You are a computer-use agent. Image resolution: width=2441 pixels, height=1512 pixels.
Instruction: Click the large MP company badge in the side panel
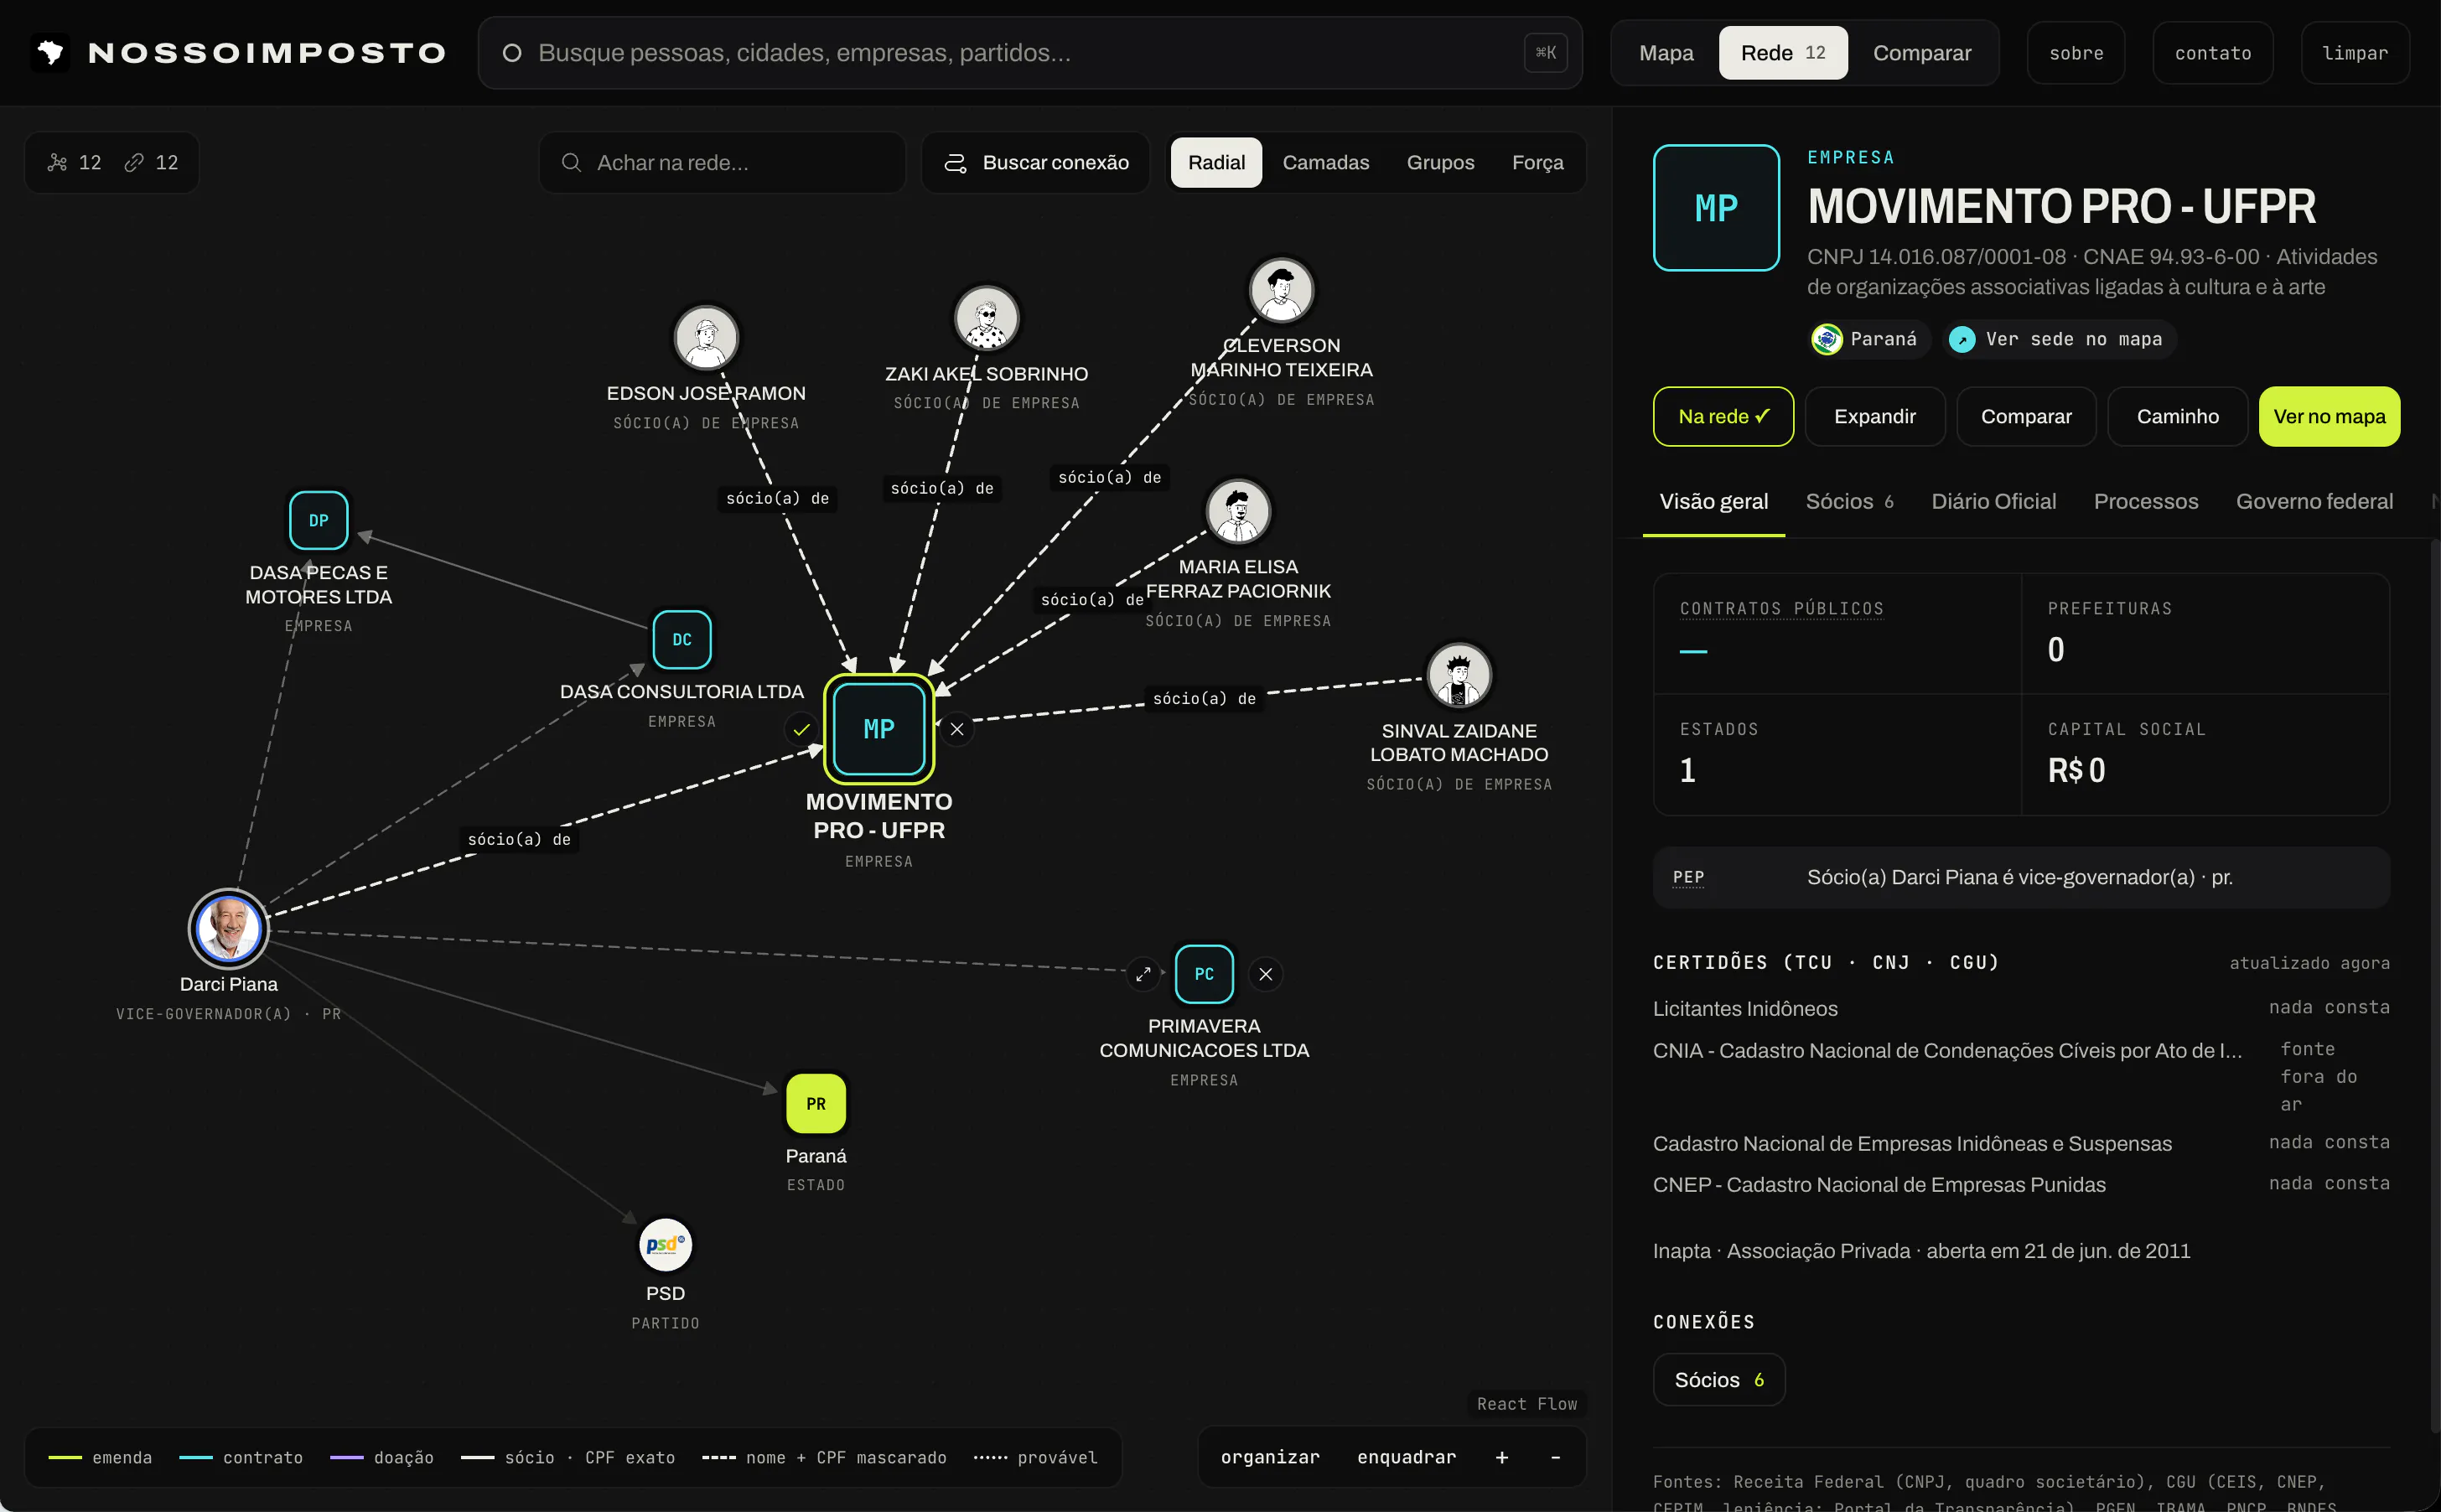[1716, 208]
